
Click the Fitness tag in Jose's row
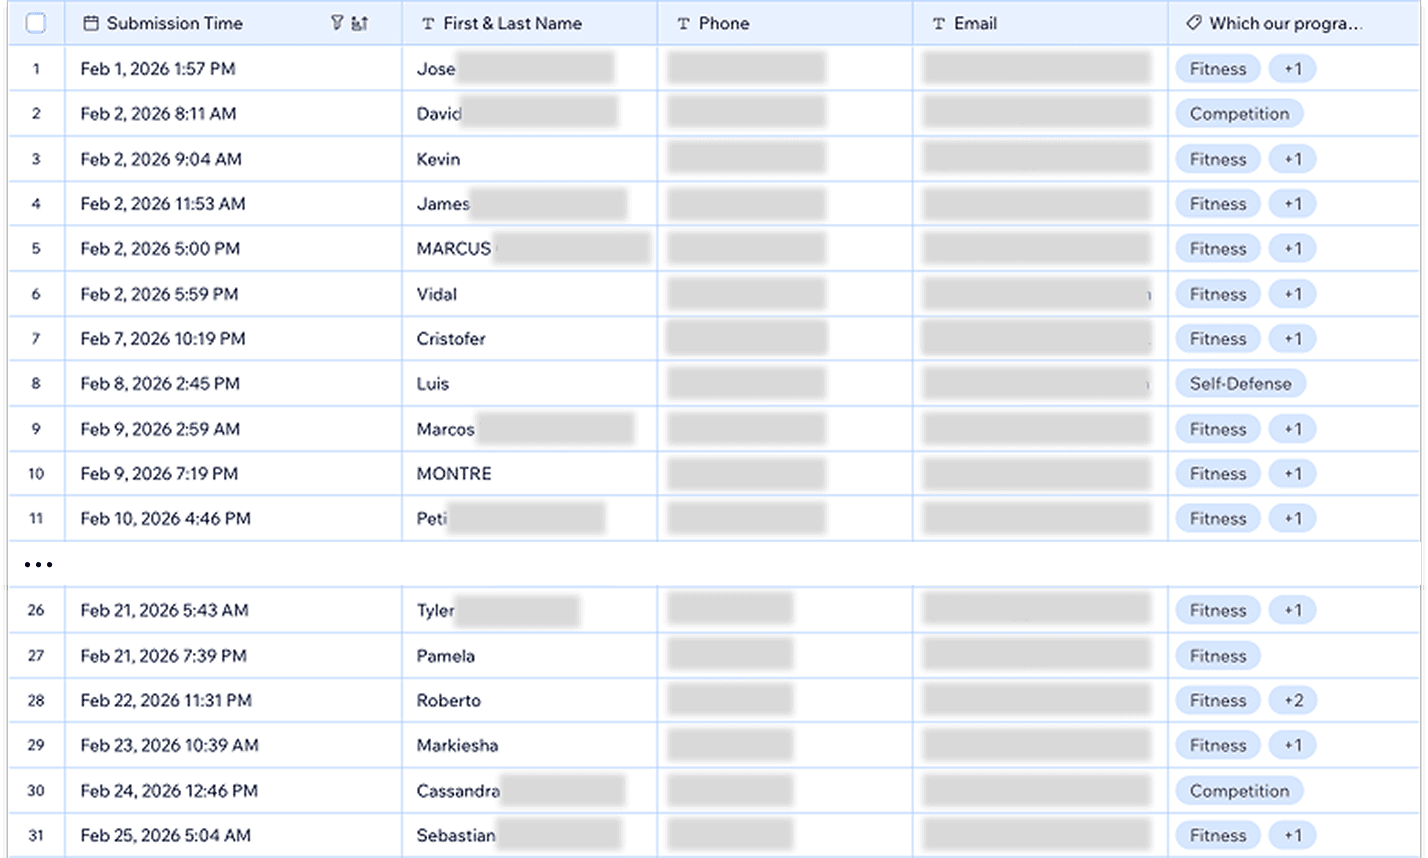pyautogui.click(x=1218, y=69)
